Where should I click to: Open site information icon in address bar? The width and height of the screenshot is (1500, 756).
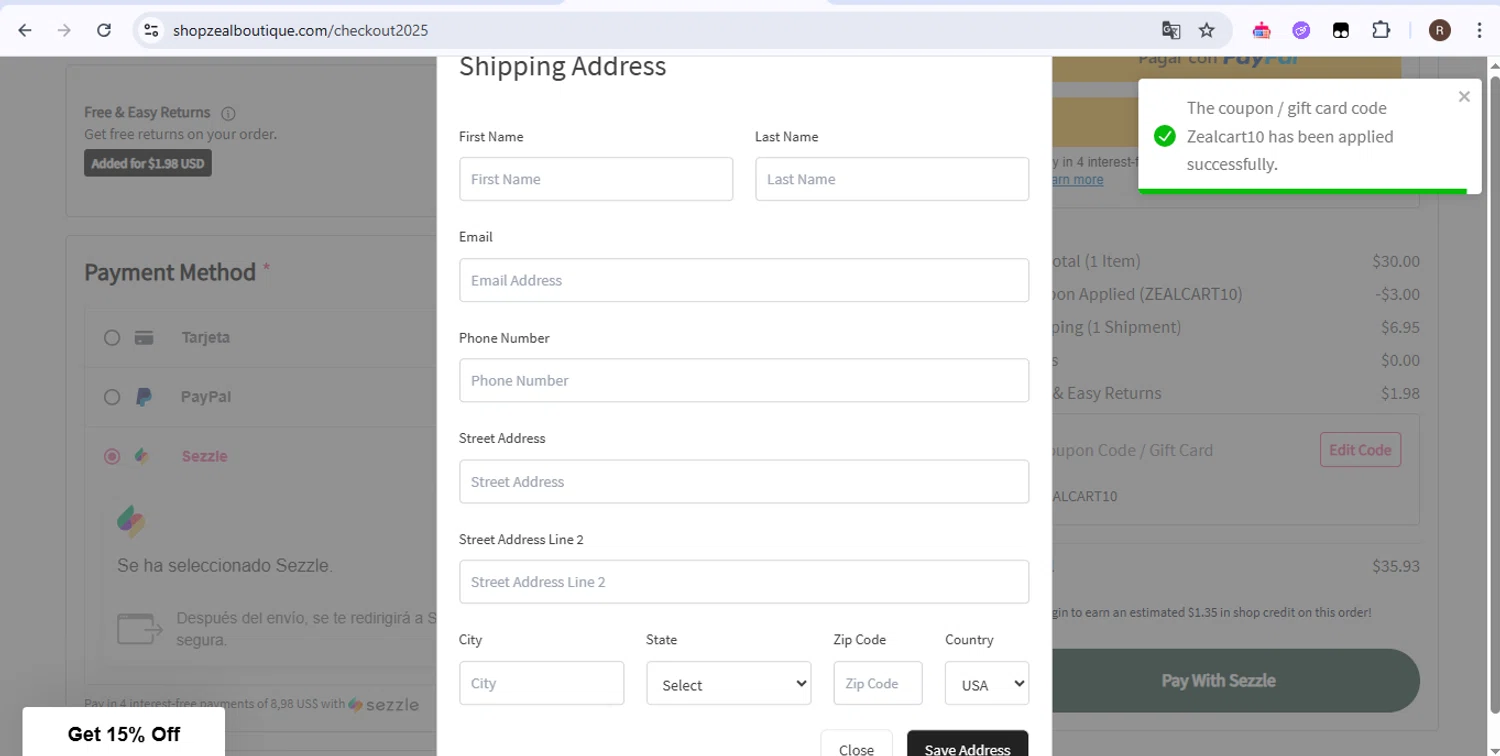click(x=151, y=30)
